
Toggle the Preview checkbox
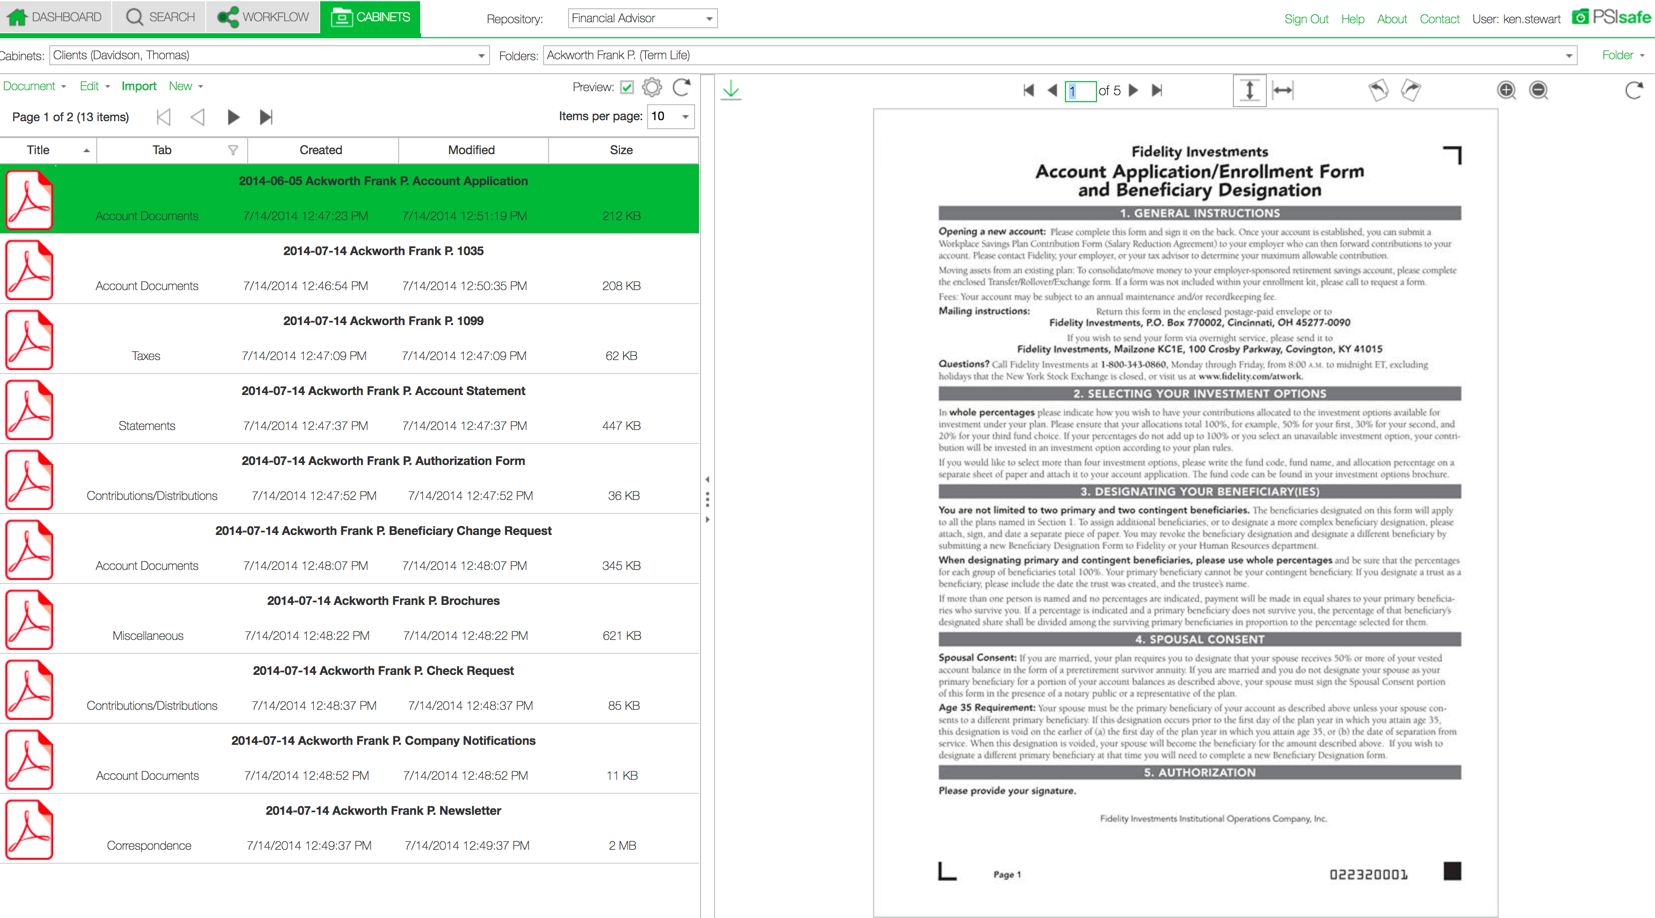click(627, 87)
